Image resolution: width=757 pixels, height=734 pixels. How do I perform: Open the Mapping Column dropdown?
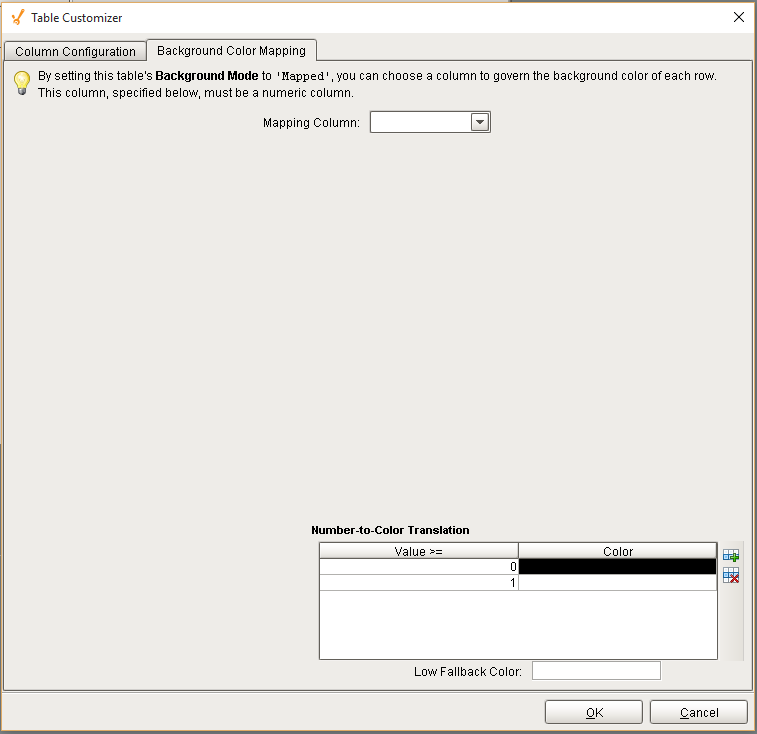click(x=479, y=122)
